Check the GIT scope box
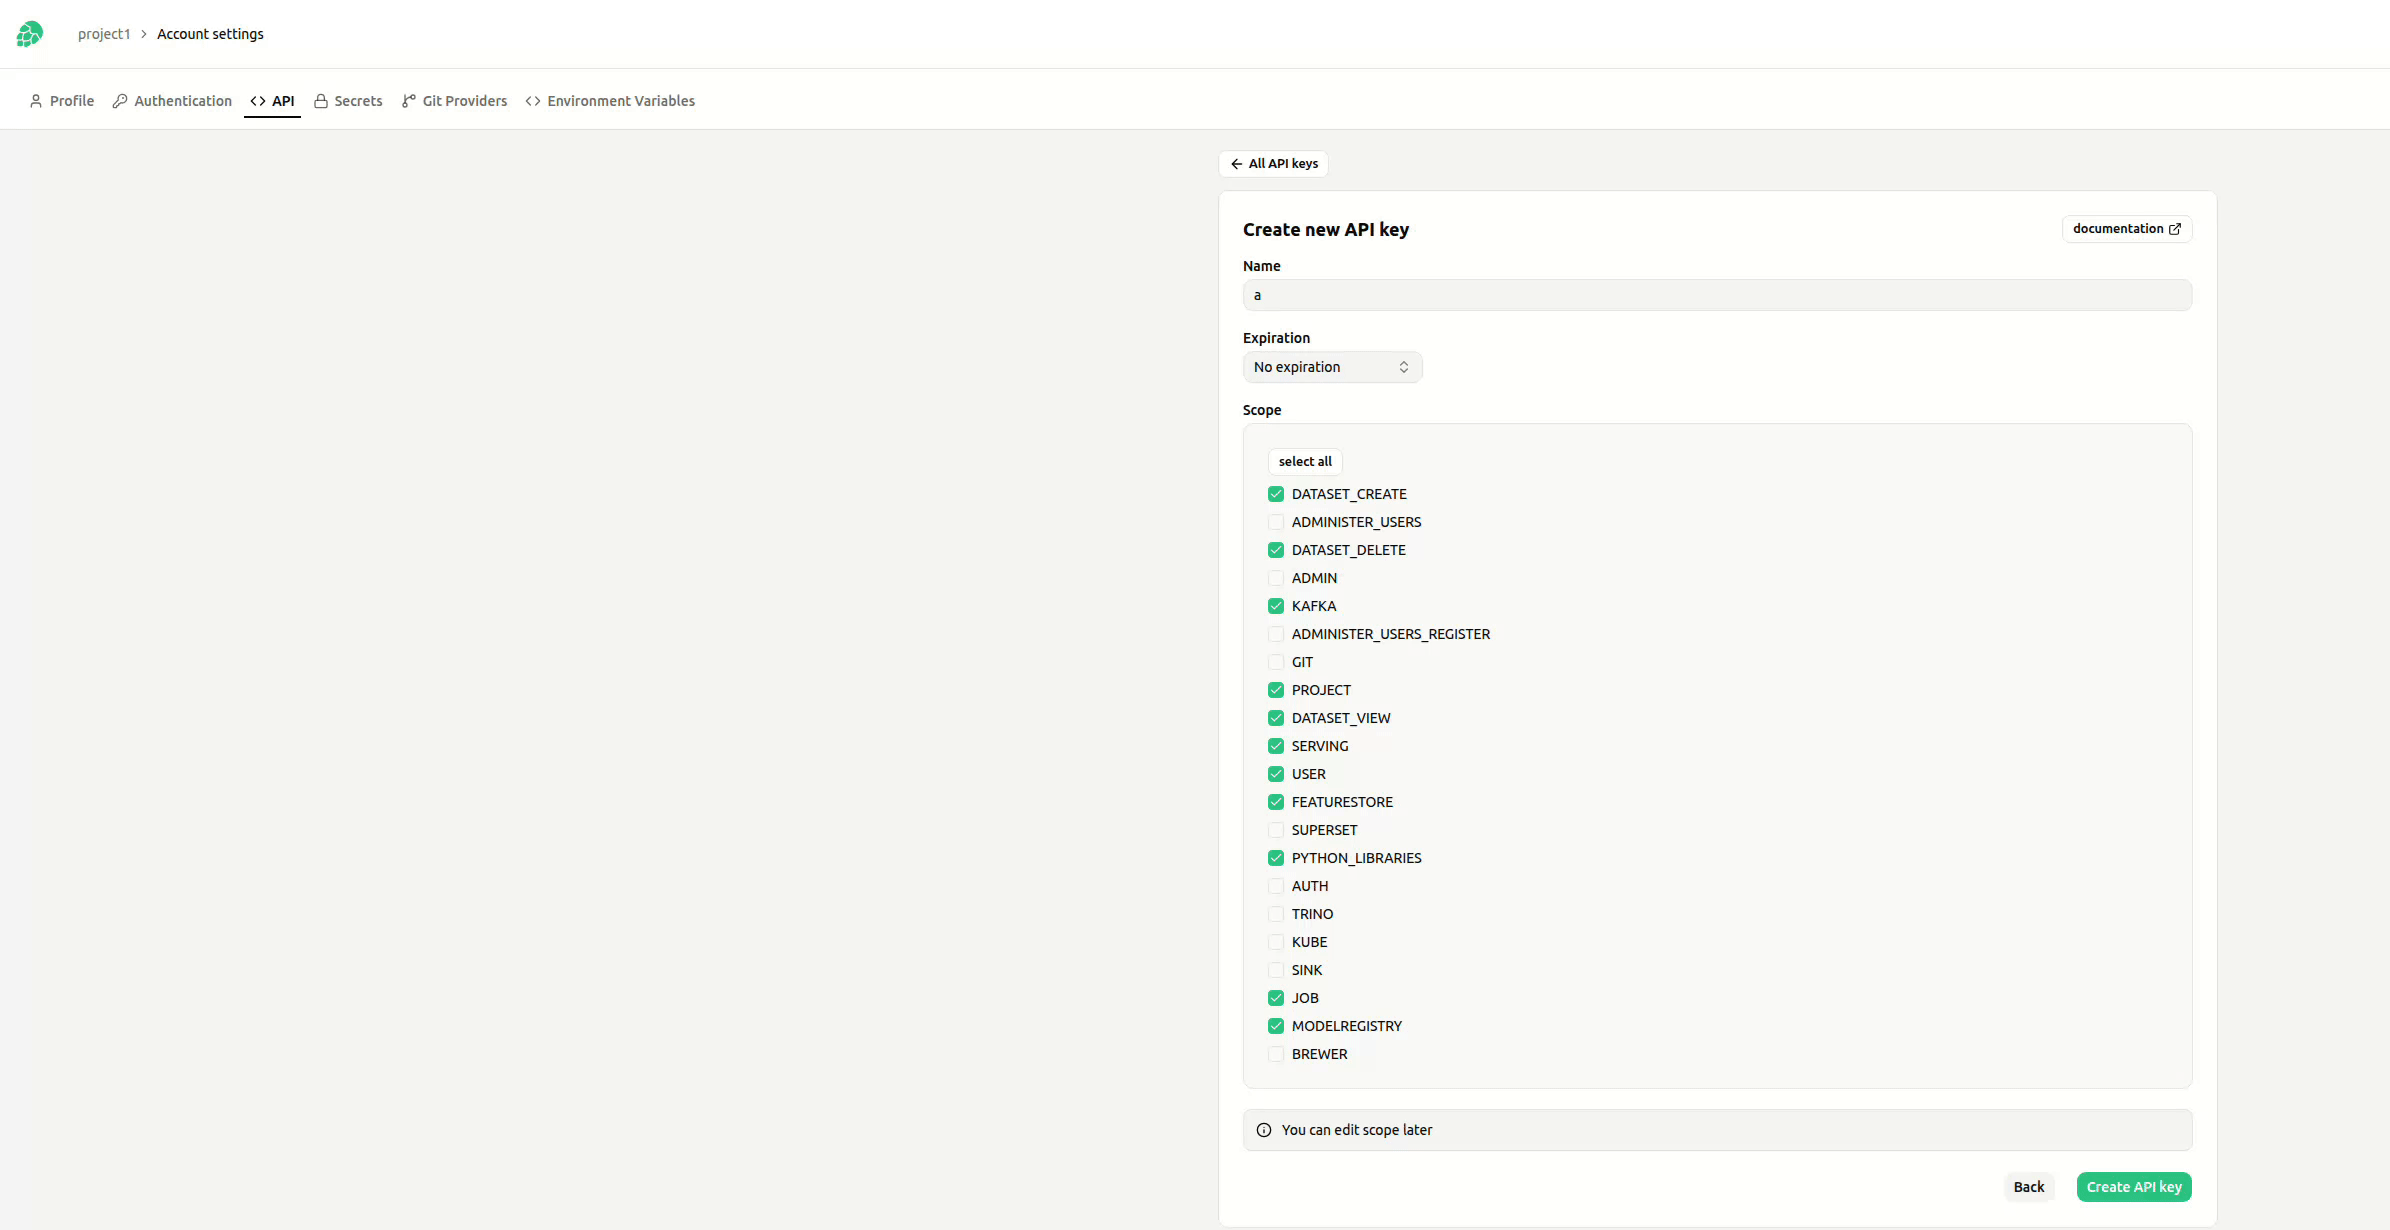The image size is (2390, 1230). pos(1276,662)
